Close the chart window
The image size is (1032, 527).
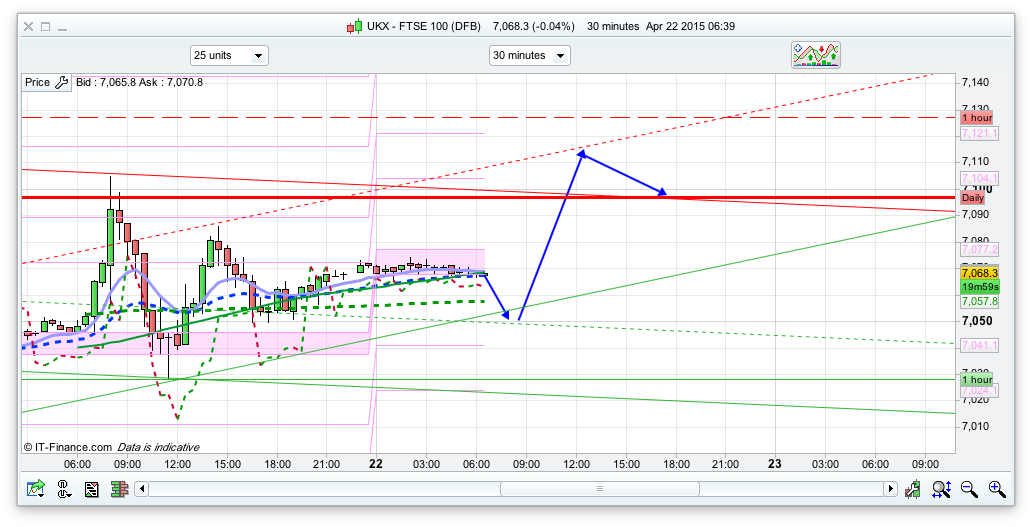click(x=29, y=26)
